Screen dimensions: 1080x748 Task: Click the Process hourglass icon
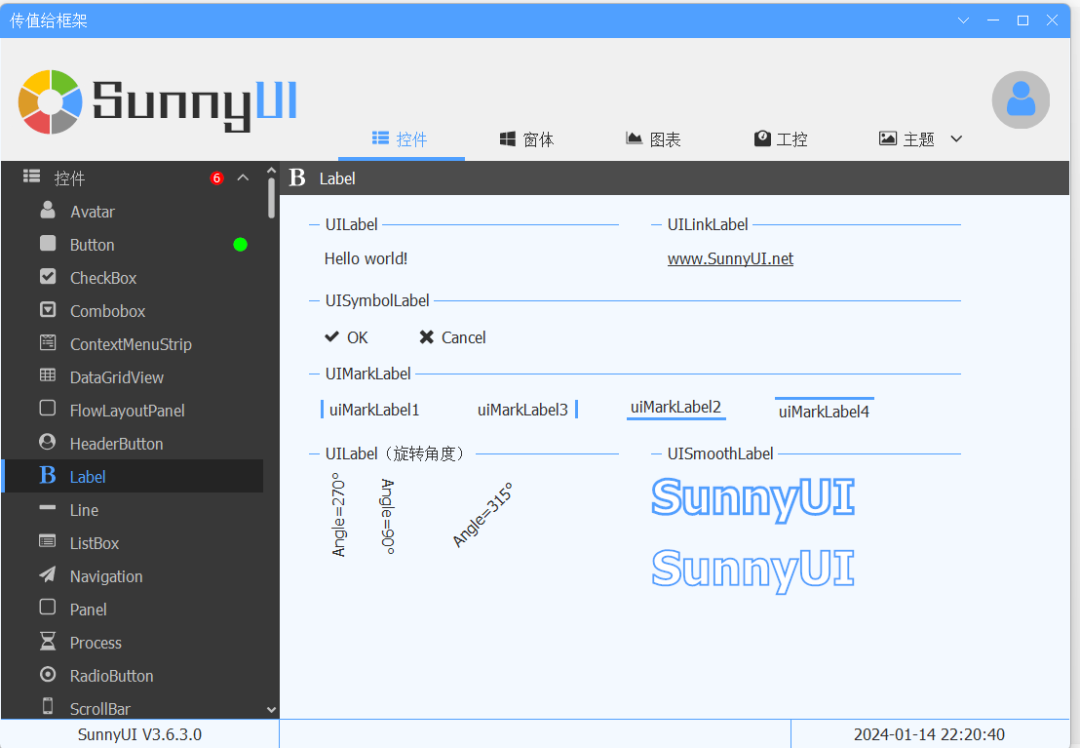[48, 641]
